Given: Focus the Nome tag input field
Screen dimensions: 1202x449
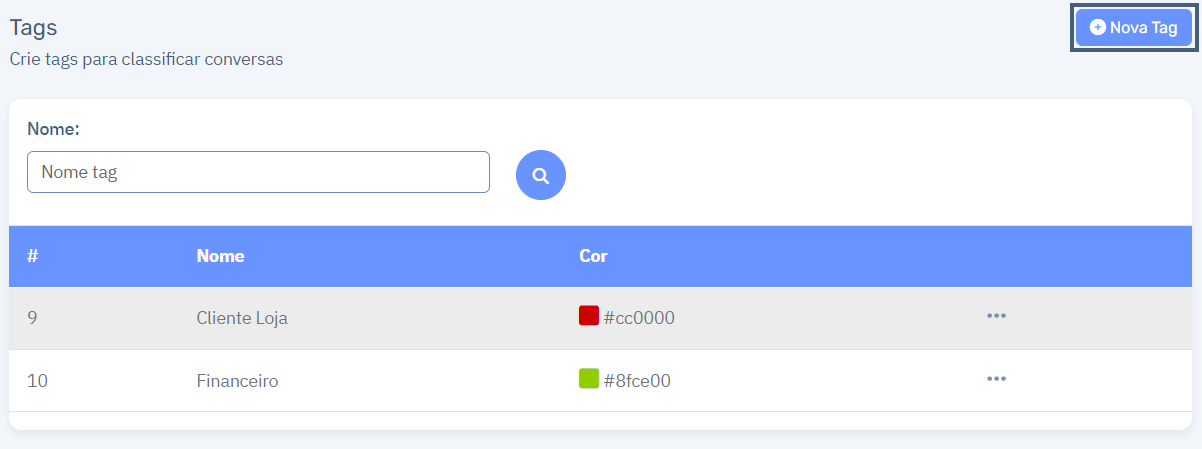Looking at the screenshot, I should pyautogui.click(x=258, y=172).
